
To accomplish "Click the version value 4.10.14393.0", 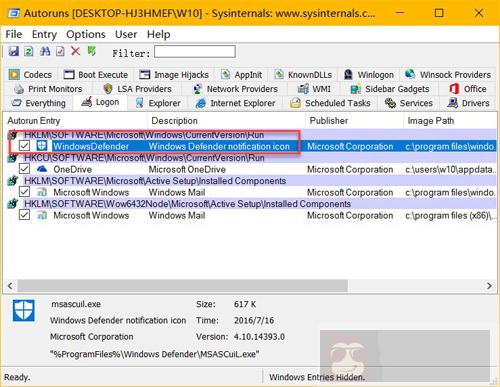I will [259, 337].
